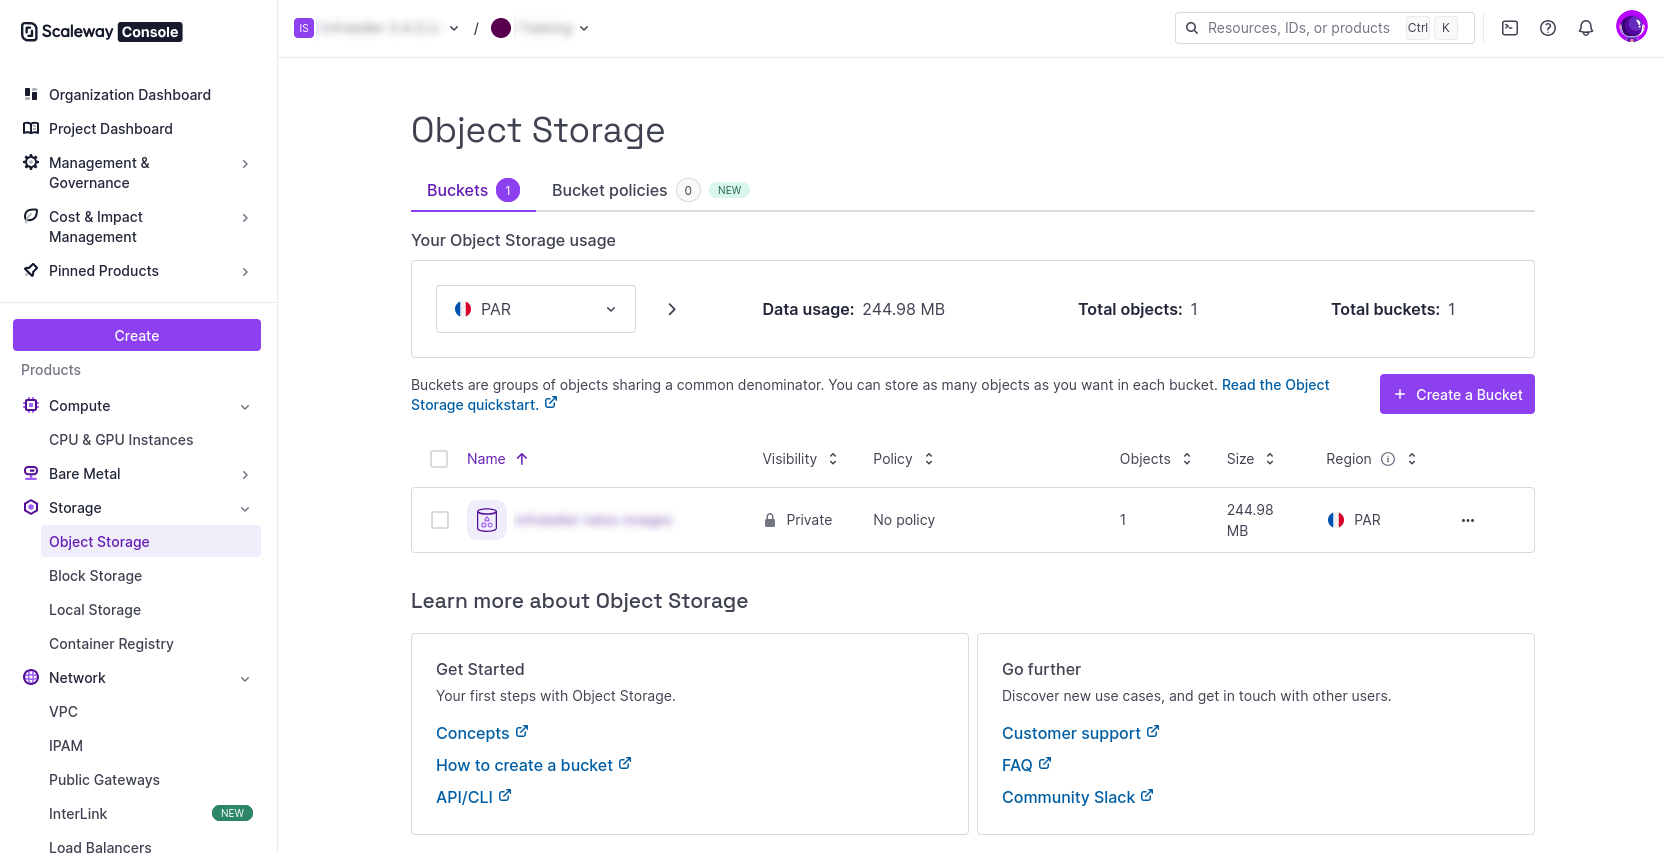Image resolution: width=1664 pixels, height=853 pixels.
Task: Open Container Registry in the sidebar
Action: coord(111,643)
